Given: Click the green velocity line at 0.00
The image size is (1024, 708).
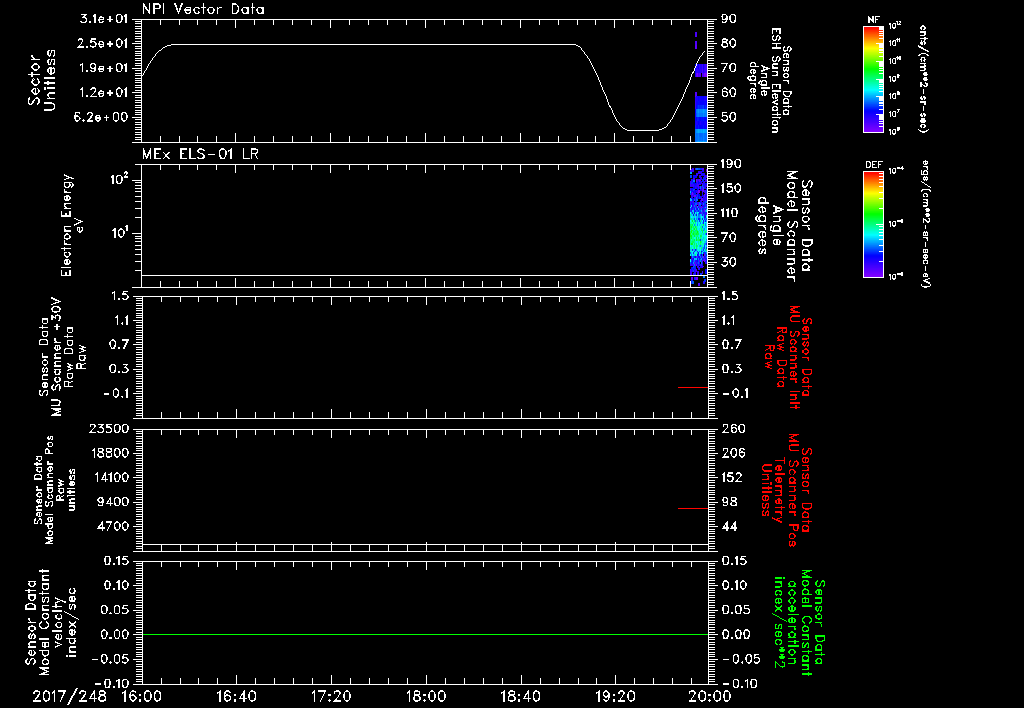Looking at the screenshot, I should tap(425, 634).
